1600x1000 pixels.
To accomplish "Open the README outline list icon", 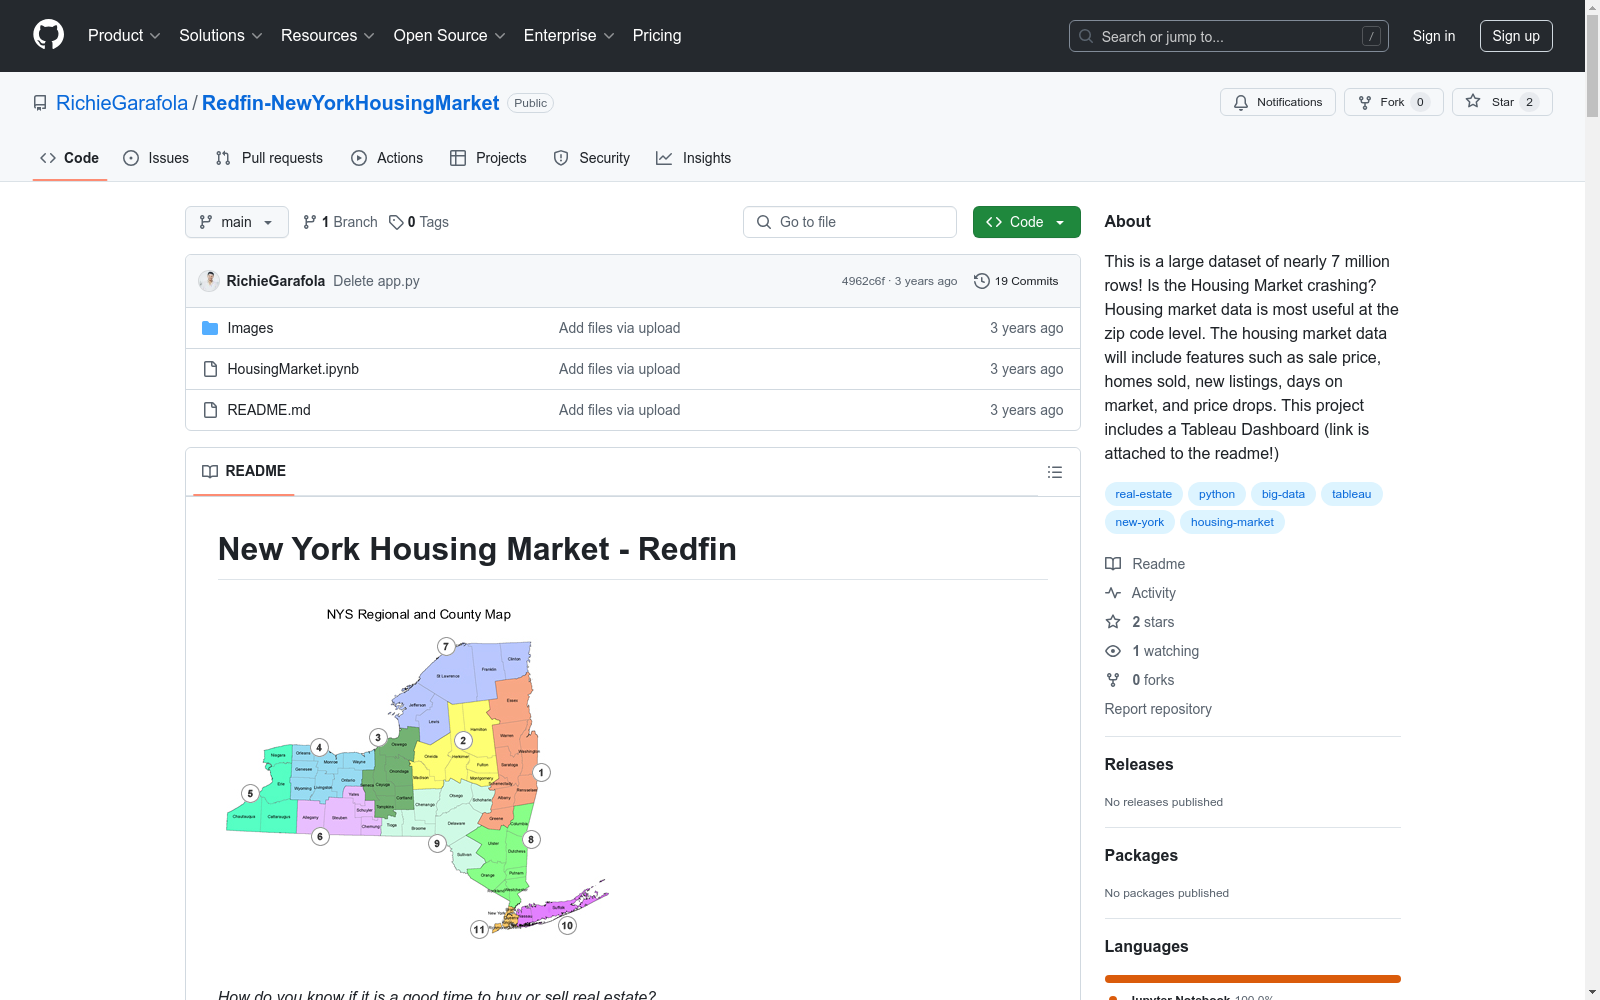I will pyautogui.click(x=1054, y=472).
